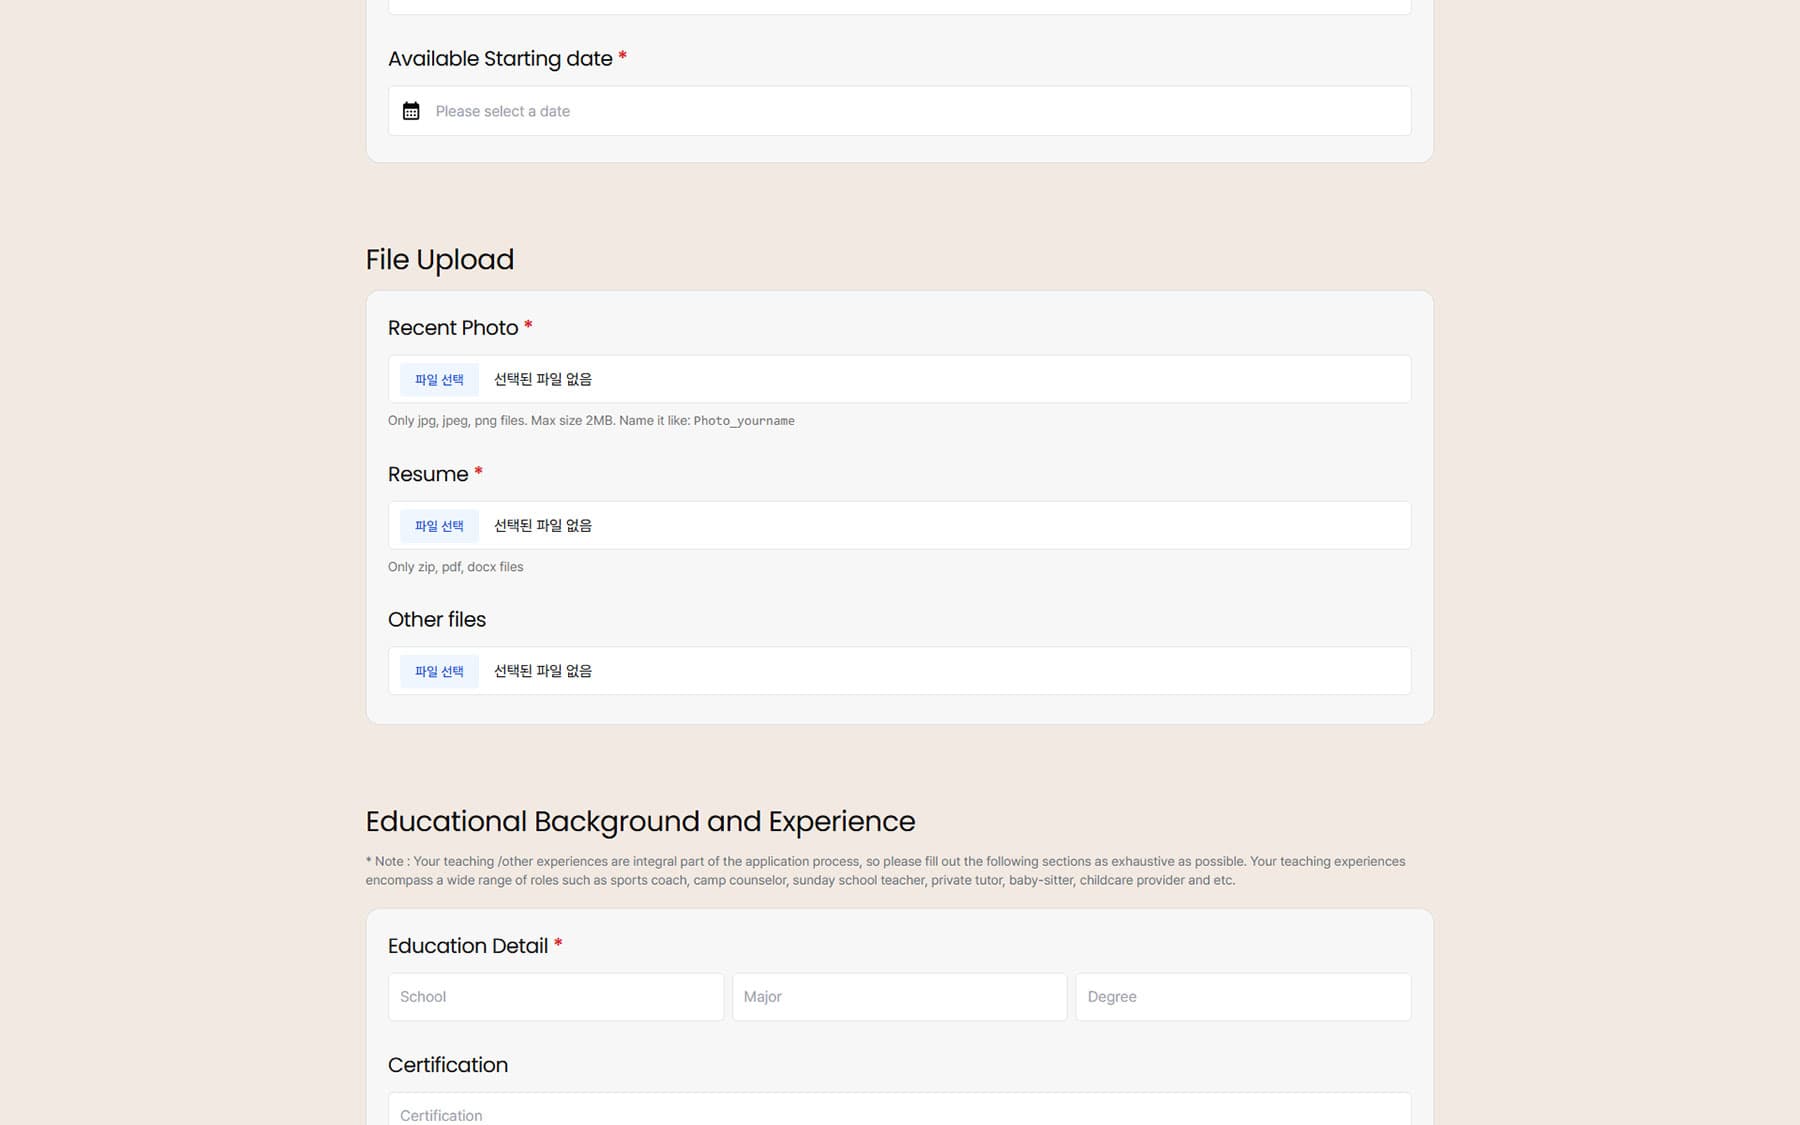Click the Resume file choose button

[x=439, y=526]
